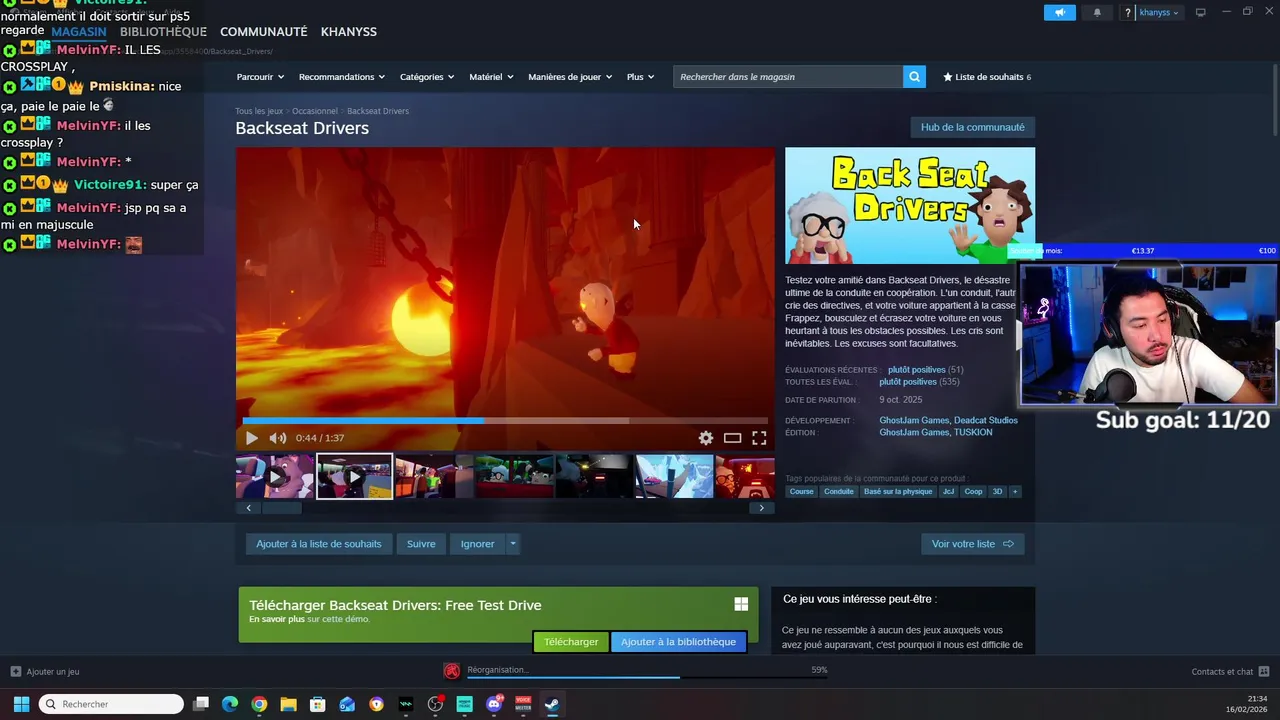The height and width of the screenshot is (720, 1280).
Task: Focus Rechercher dans le magasin field
Action: (x=788, y=77)
